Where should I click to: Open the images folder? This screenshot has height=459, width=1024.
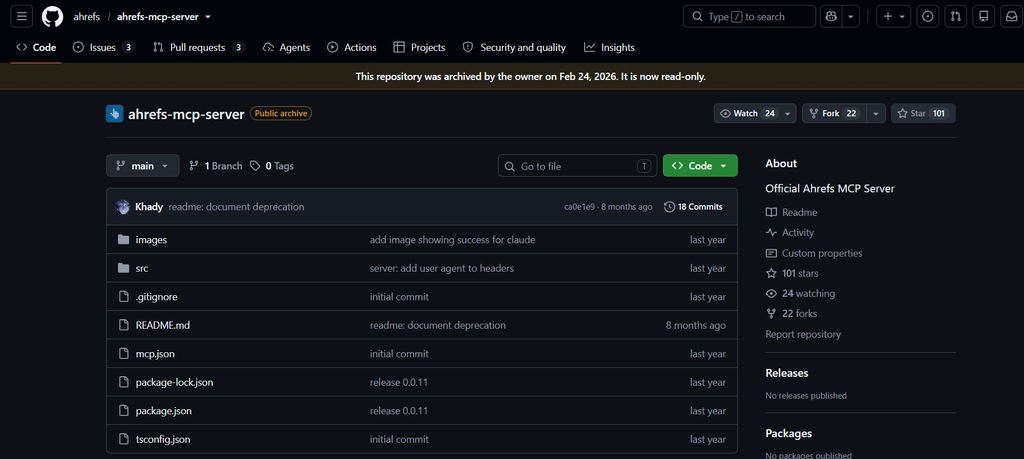coord(152,240)
